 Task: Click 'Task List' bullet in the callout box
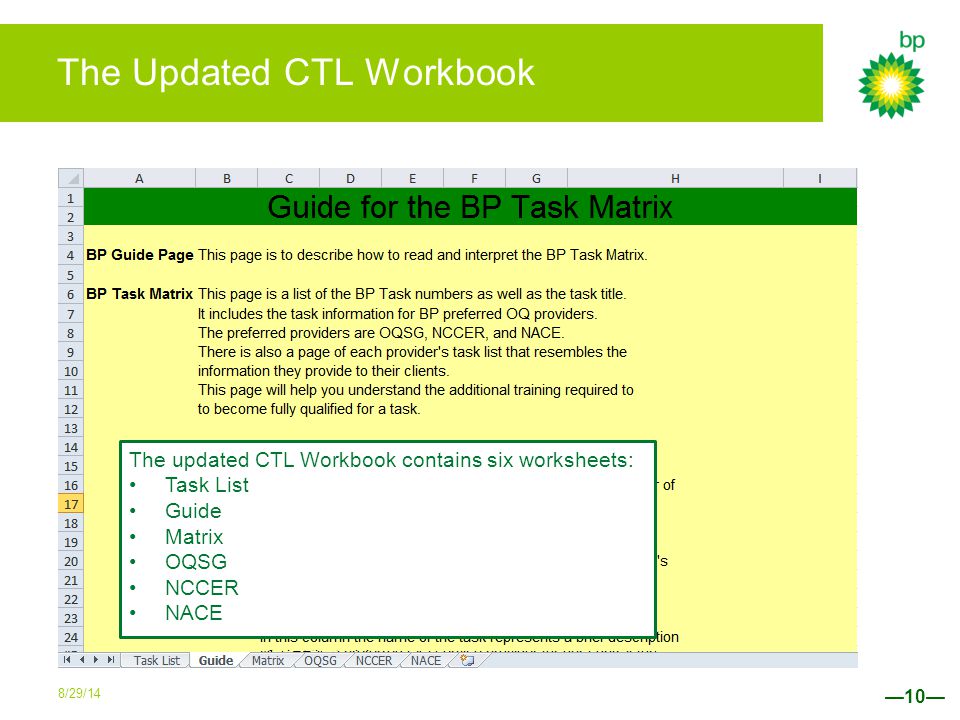click(207, 485)
